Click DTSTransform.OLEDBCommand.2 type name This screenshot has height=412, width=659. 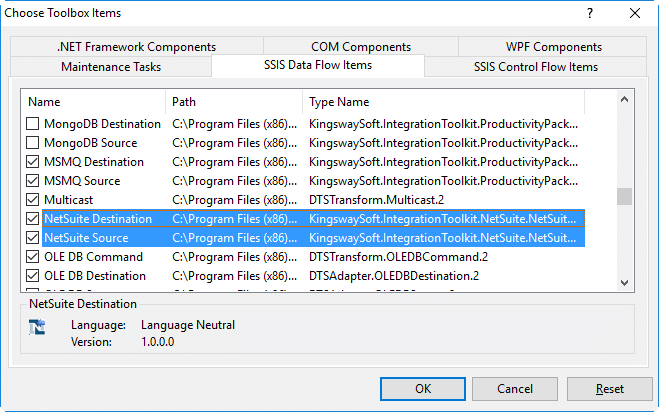(x=398, y=257)
